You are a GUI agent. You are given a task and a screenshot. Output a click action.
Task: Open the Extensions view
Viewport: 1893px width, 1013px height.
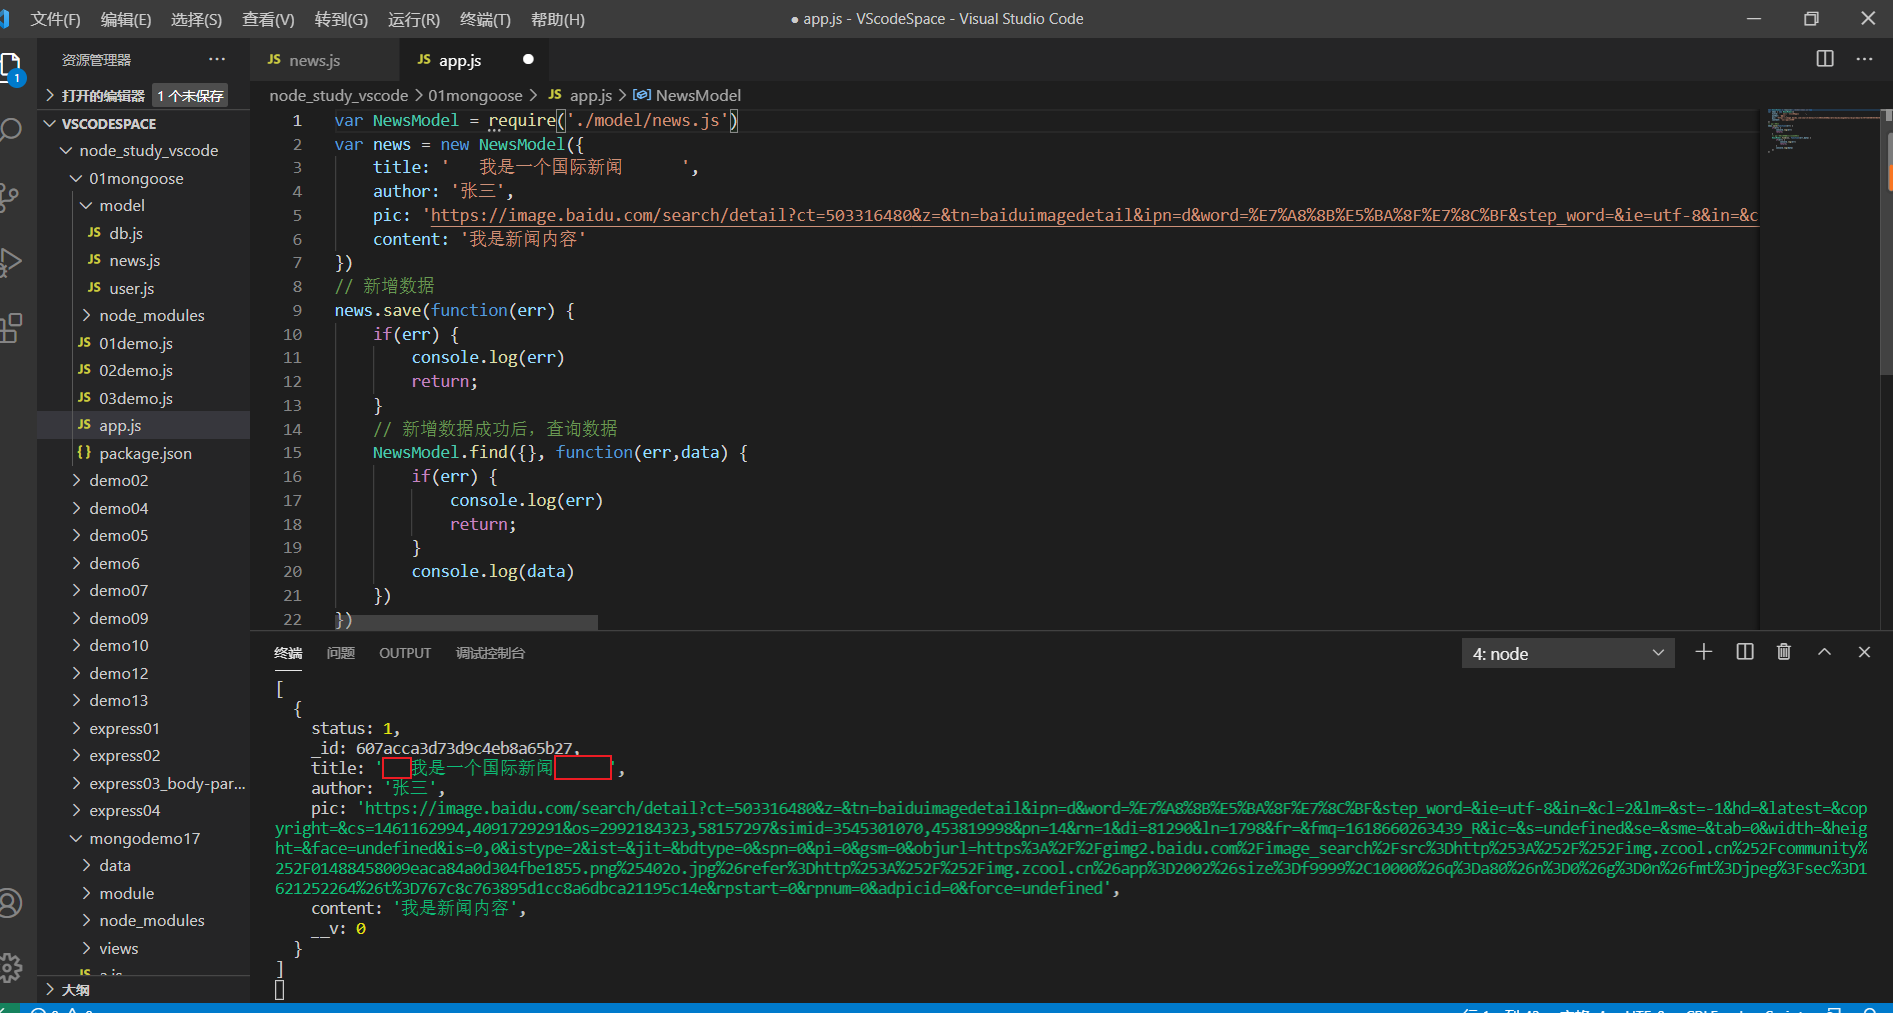click(10, 328)
